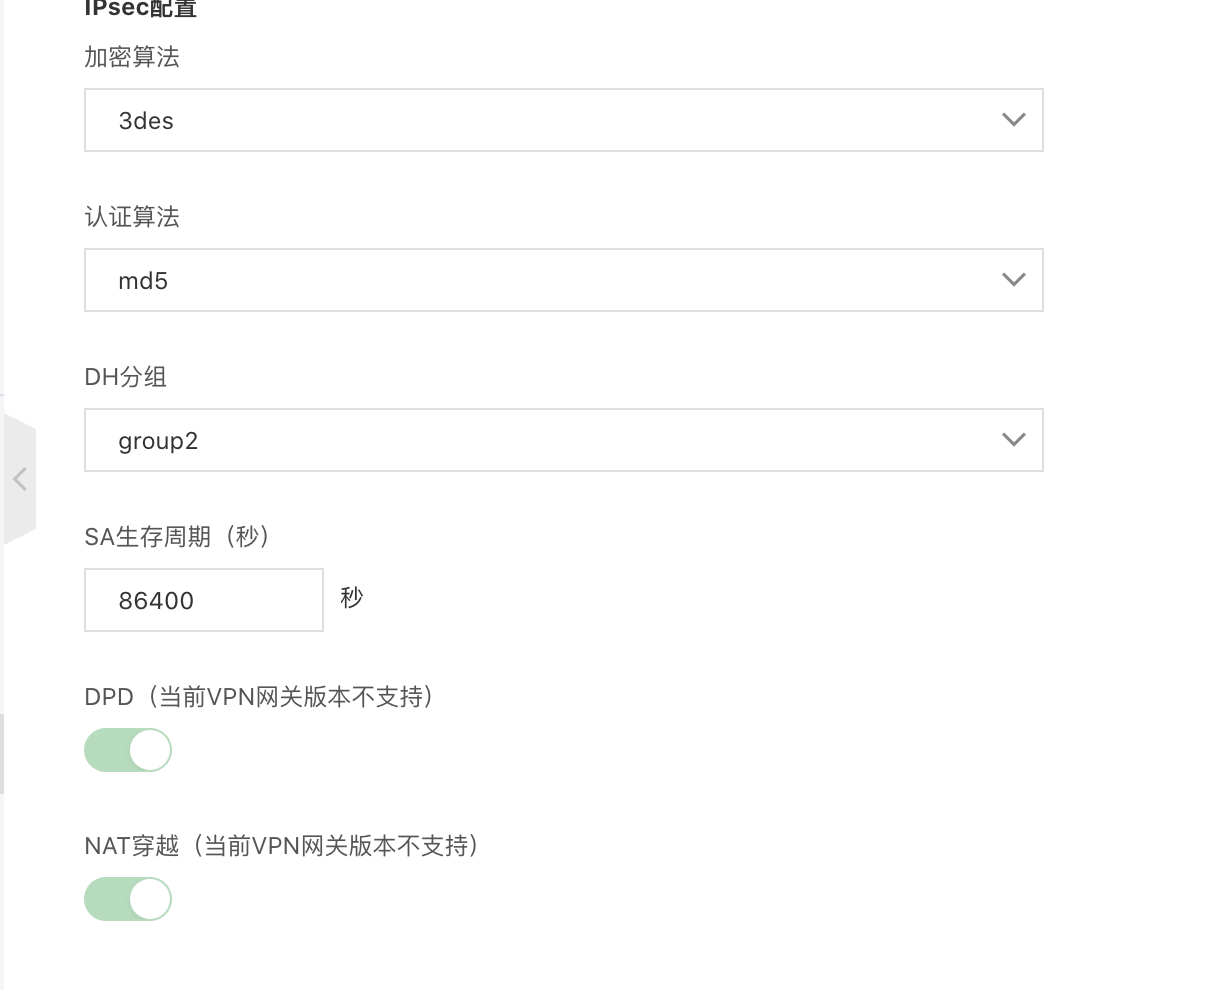Image resolution: width=1218 pixels, height=990 pixels.
Task: Open the DH分组 dropdown box
Action: (563, 440)
